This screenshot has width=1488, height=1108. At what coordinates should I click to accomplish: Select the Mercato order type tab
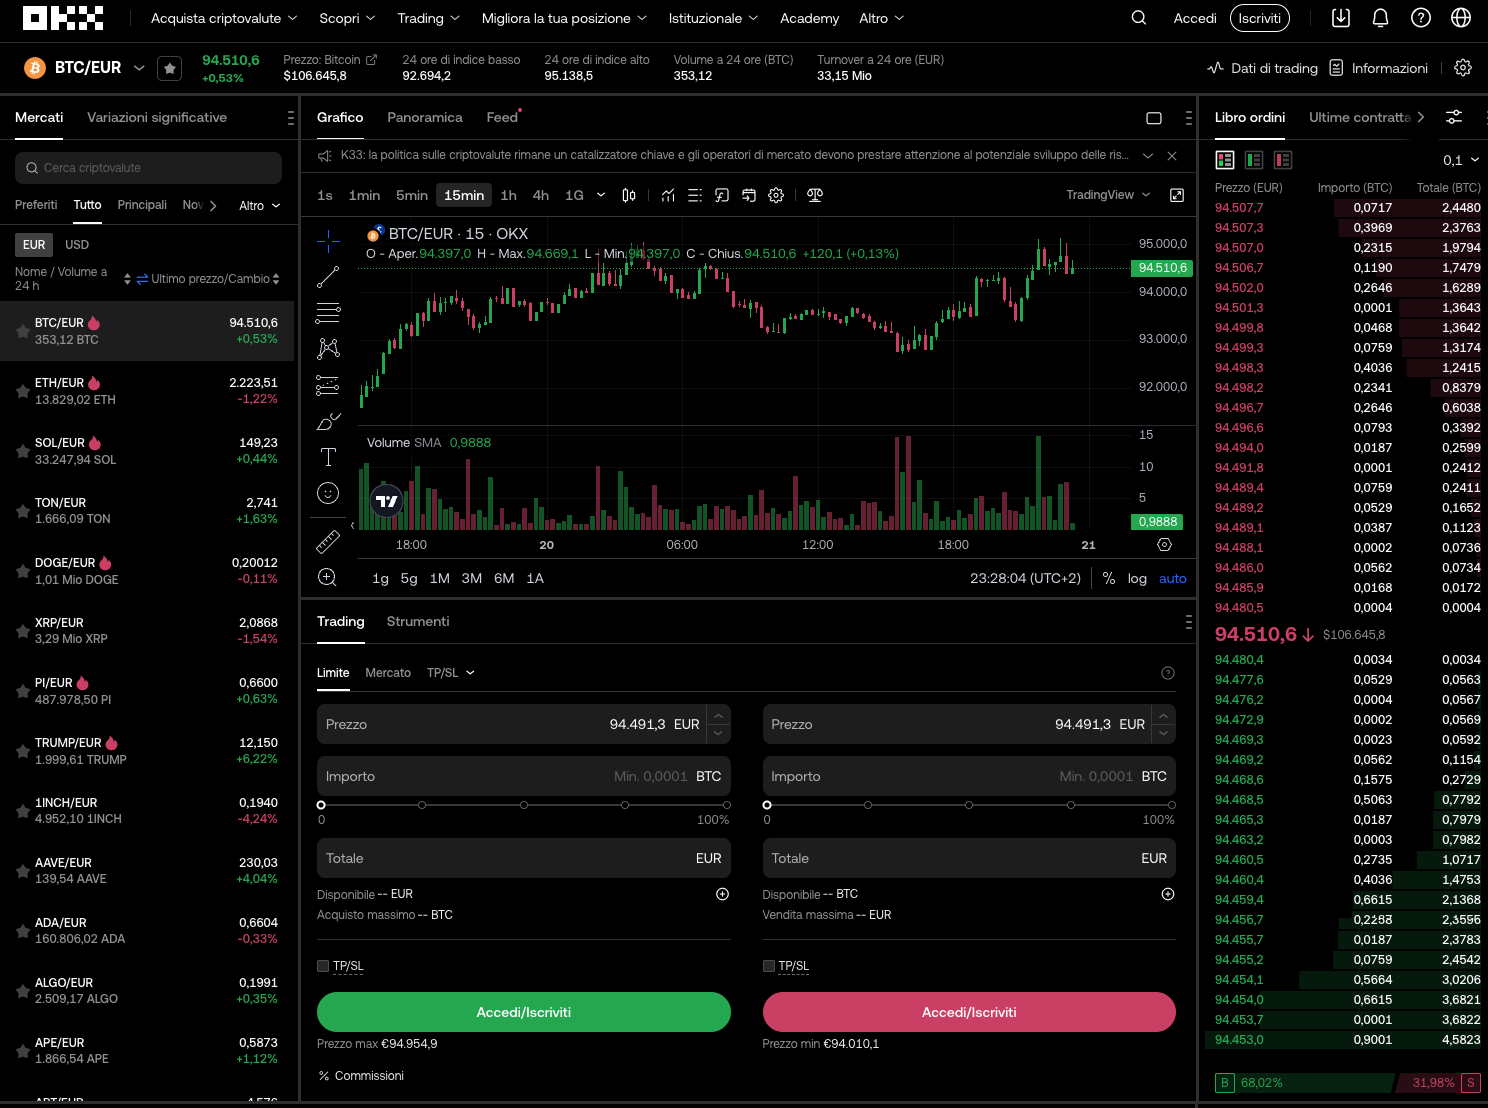tap(388, 673)
